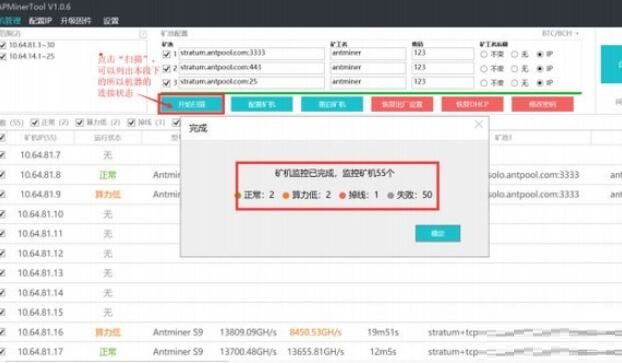
Task: Toggle the 算力低 (2) filter checkbox
Action: tap(80, 123)
